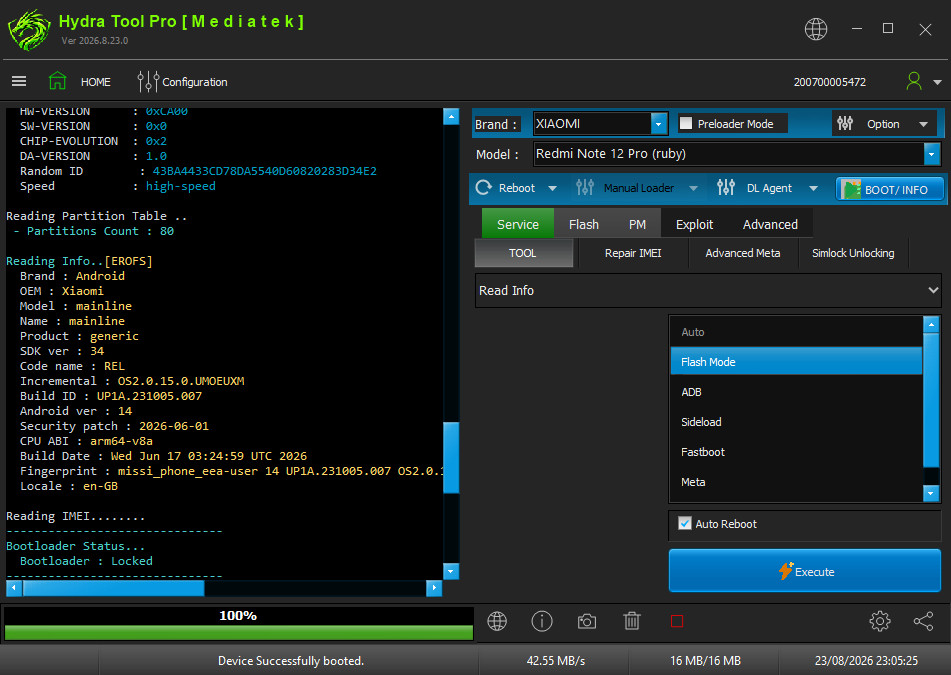Click the share icon in bottom toolbar
The image size is (951, 675).
[923, 621]
